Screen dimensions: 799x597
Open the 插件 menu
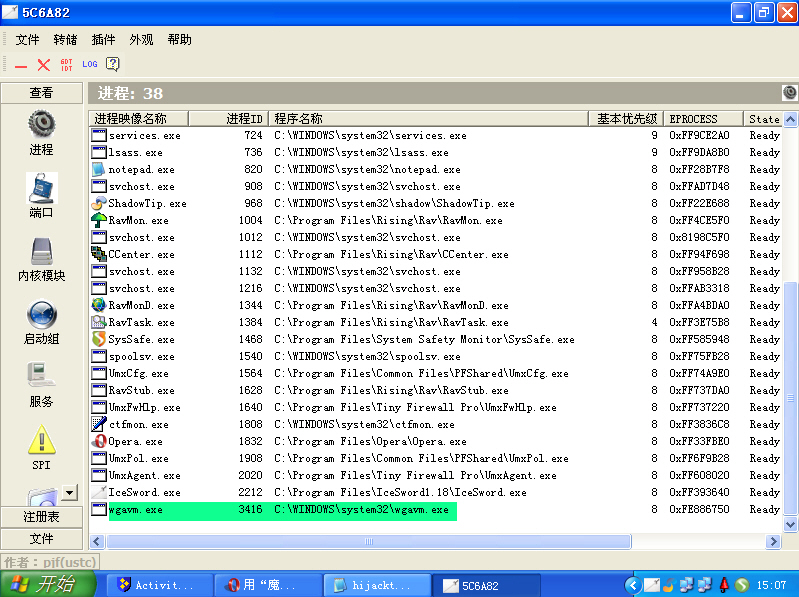pyautogui.click(x=103, y=40)
